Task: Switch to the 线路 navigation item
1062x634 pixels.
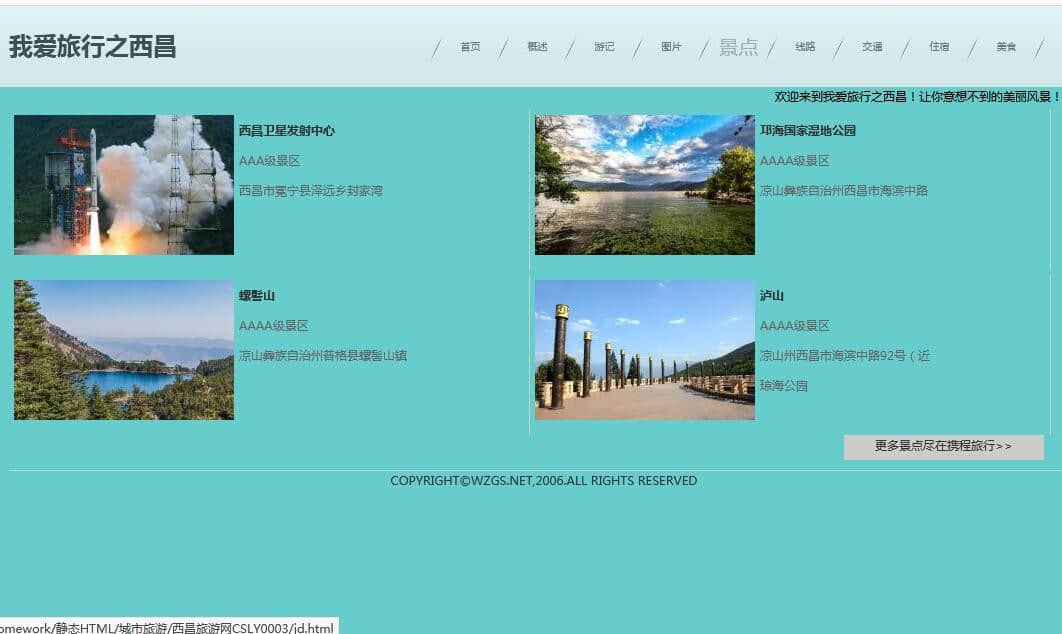Action: [805, 47]
